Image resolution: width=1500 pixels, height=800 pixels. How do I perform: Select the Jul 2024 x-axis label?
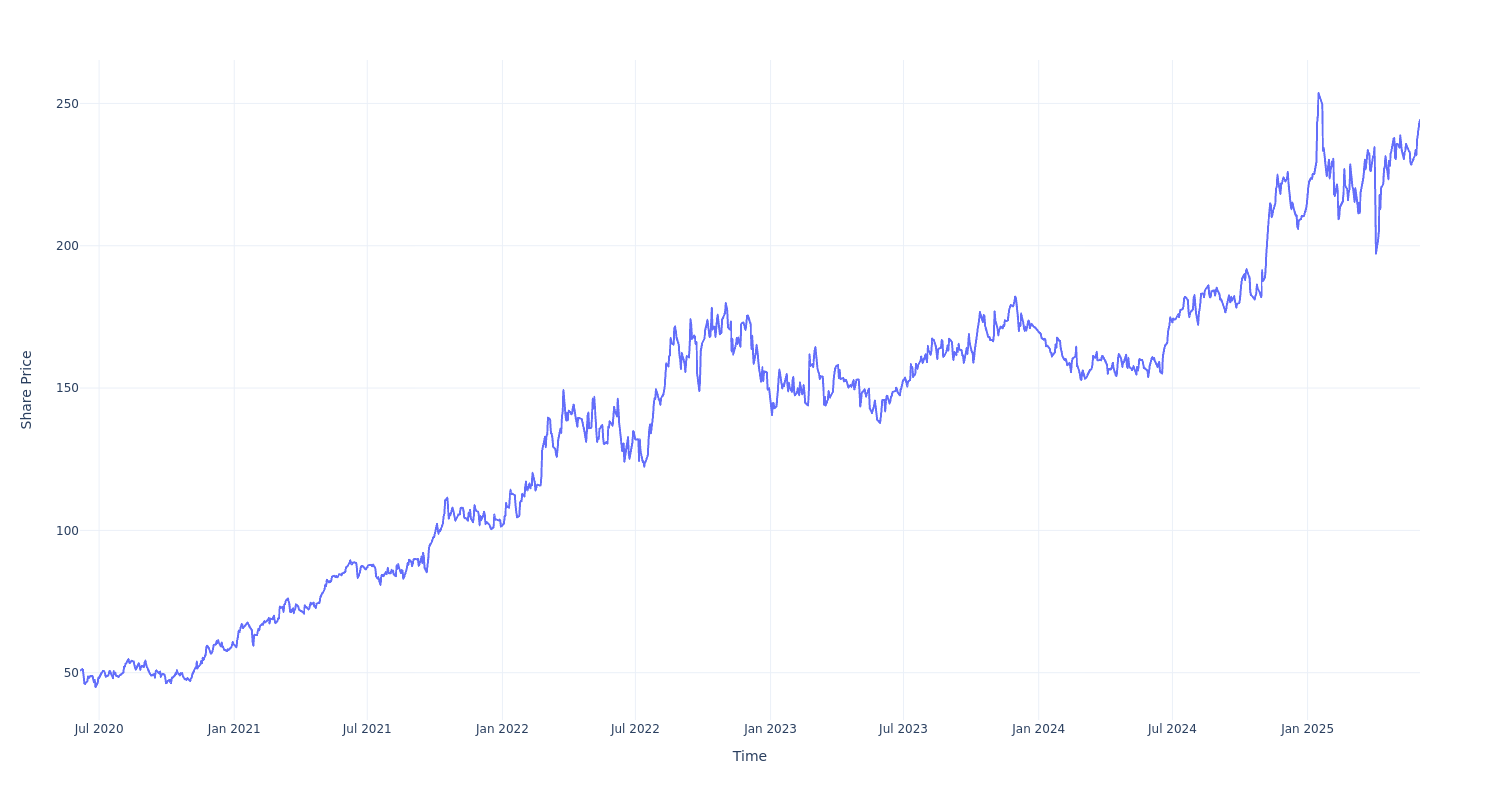click(x=1172, y=729)
